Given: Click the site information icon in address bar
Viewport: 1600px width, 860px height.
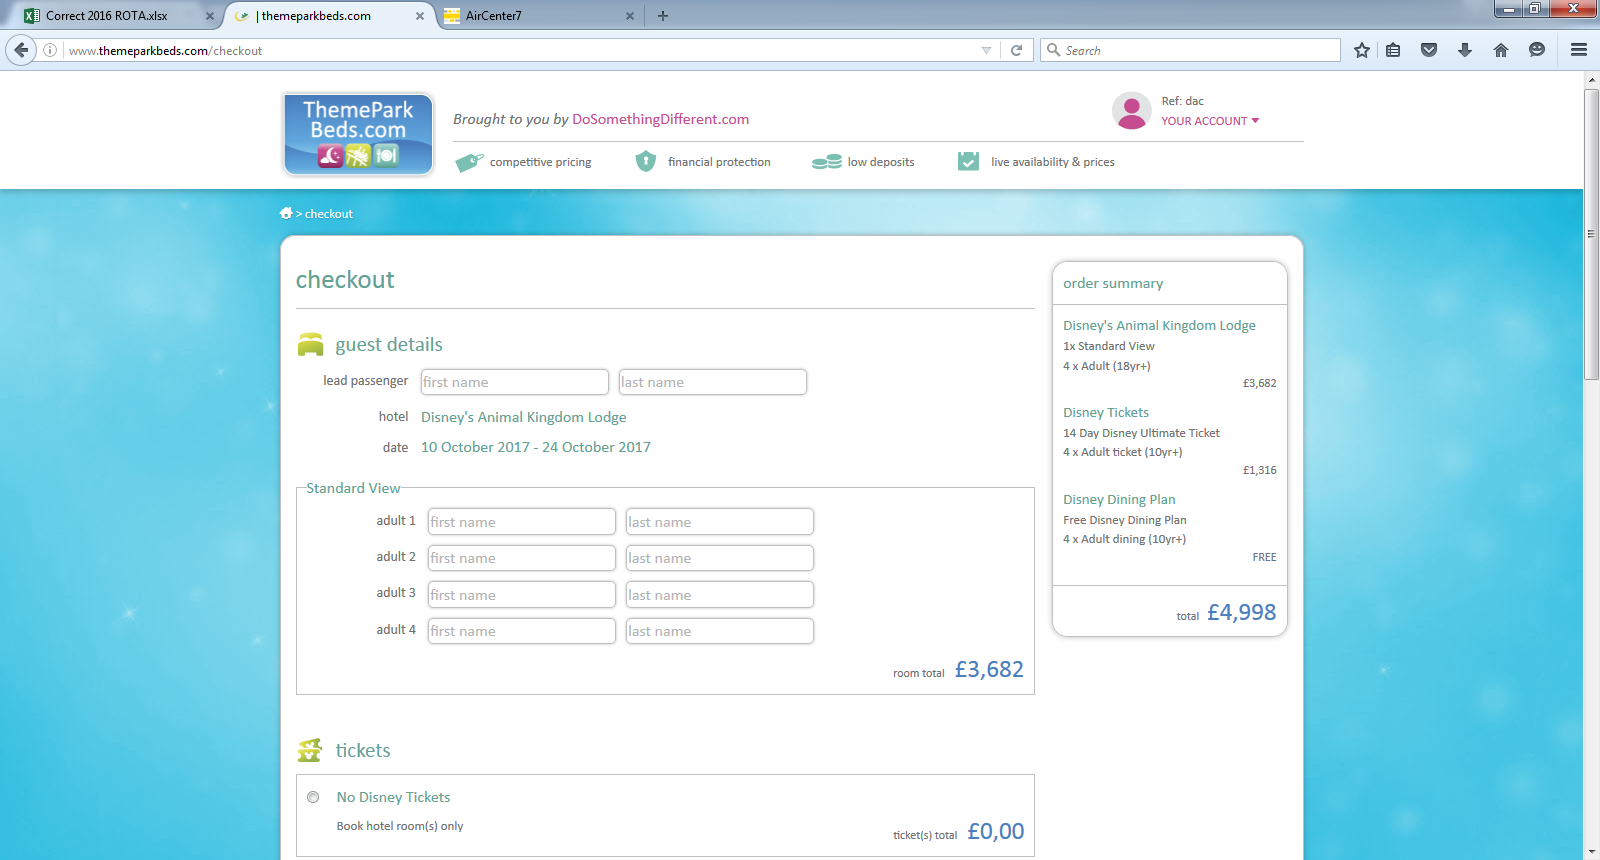Looking at the screenshot, I should 50,50.
